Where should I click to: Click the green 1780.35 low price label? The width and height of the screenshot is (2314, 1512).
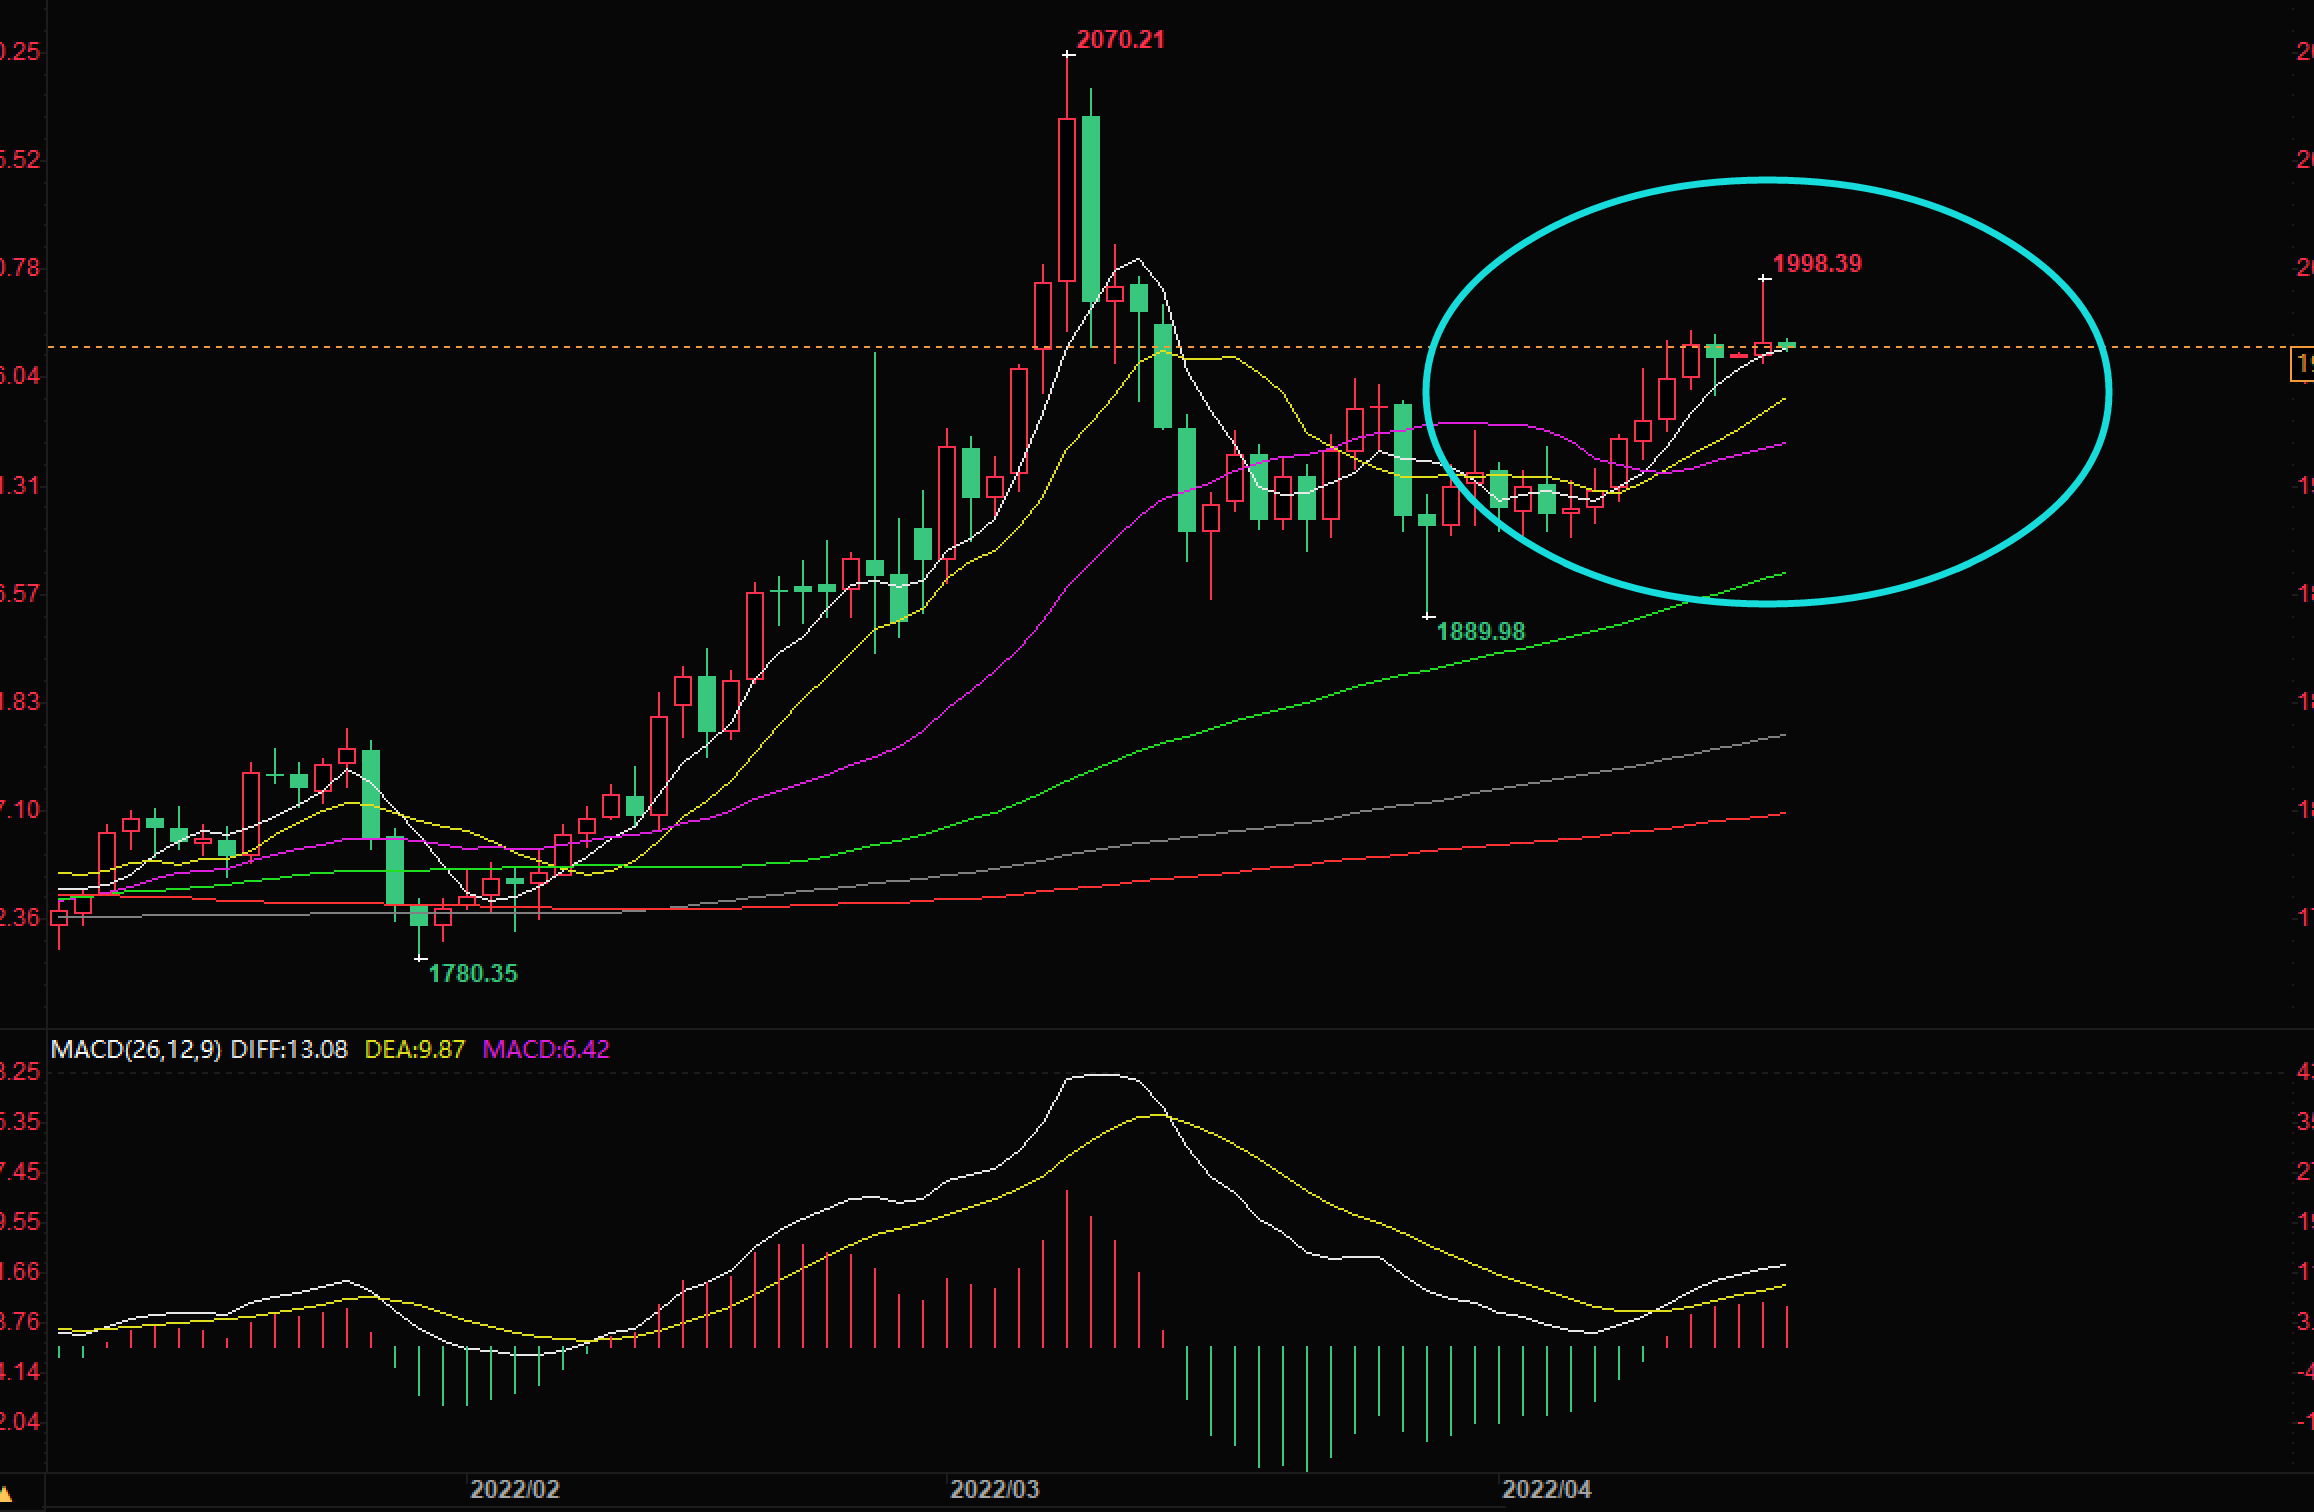tap(473, 973)
